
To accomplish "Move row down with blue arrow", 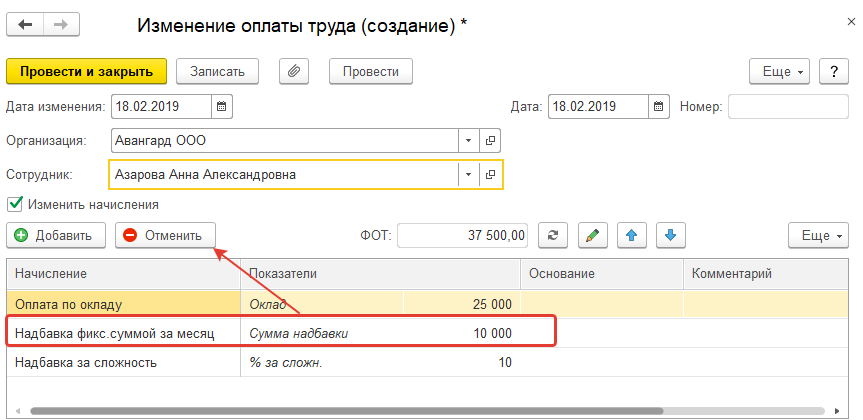I will tap(670, 236).
